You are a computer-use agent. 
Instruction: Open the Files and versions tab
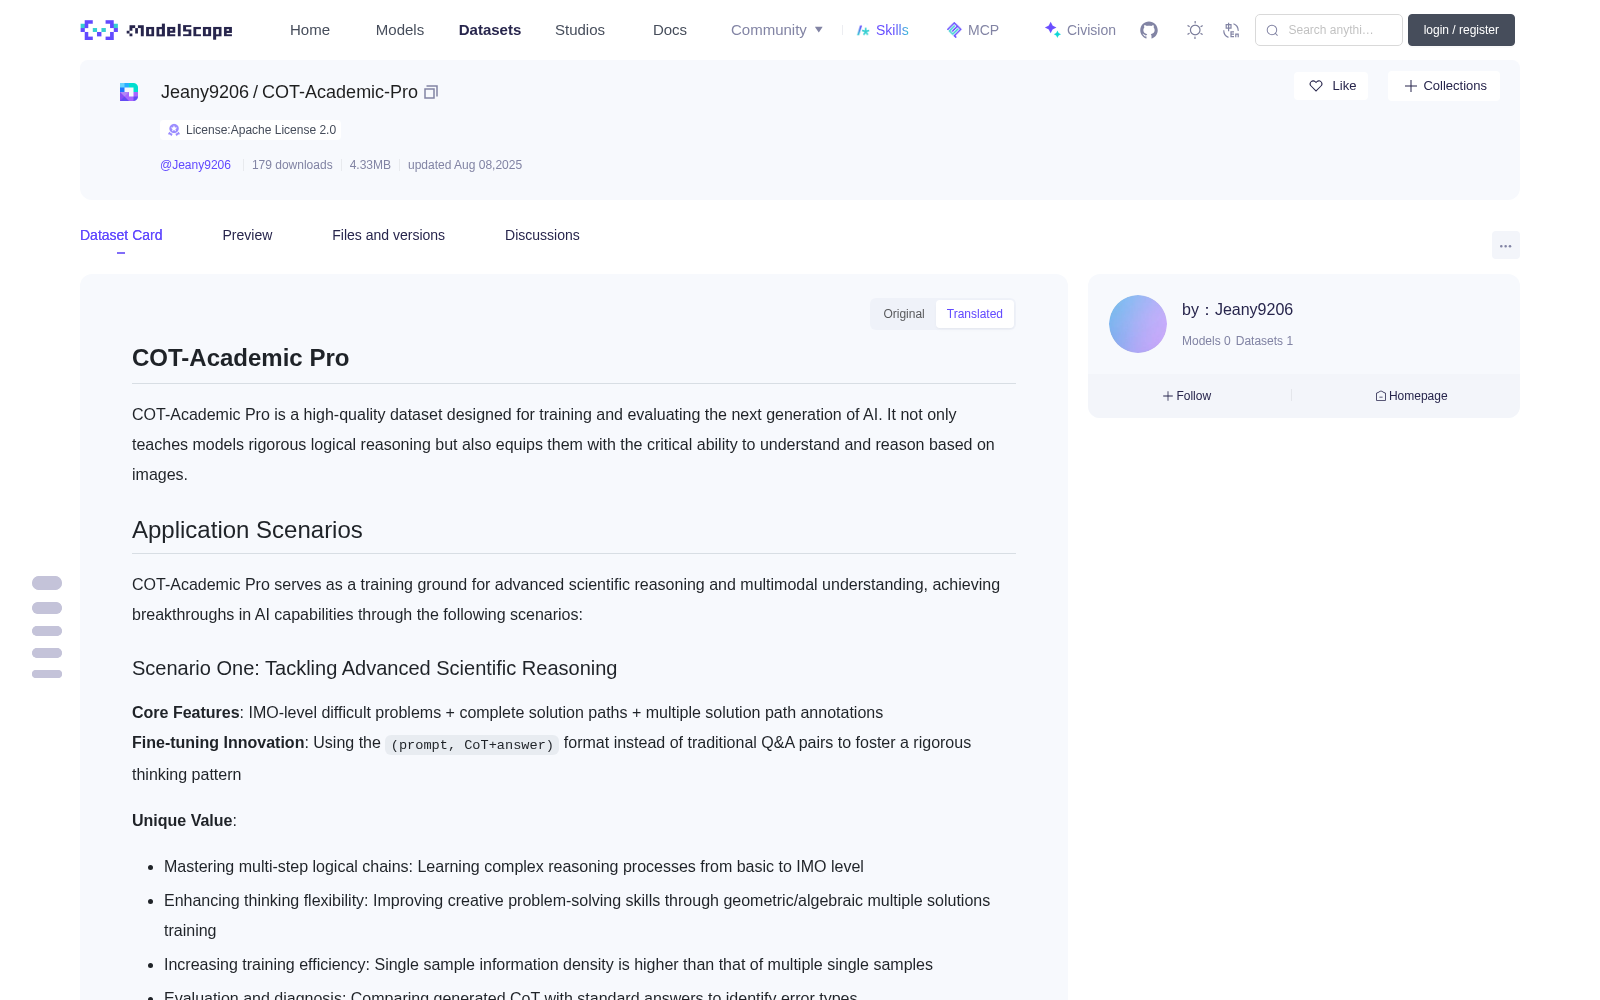coord(388,235)
